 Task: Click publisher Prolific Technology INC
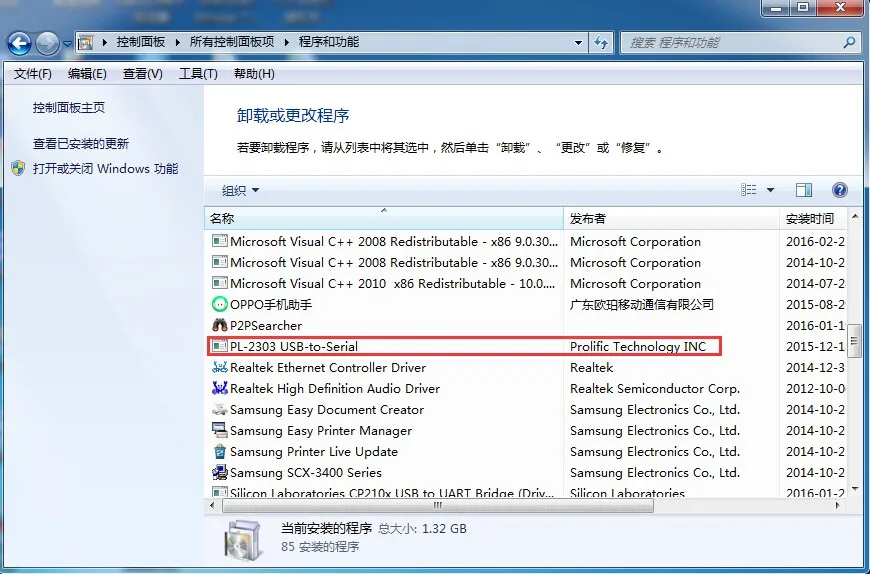pos(638,347)
